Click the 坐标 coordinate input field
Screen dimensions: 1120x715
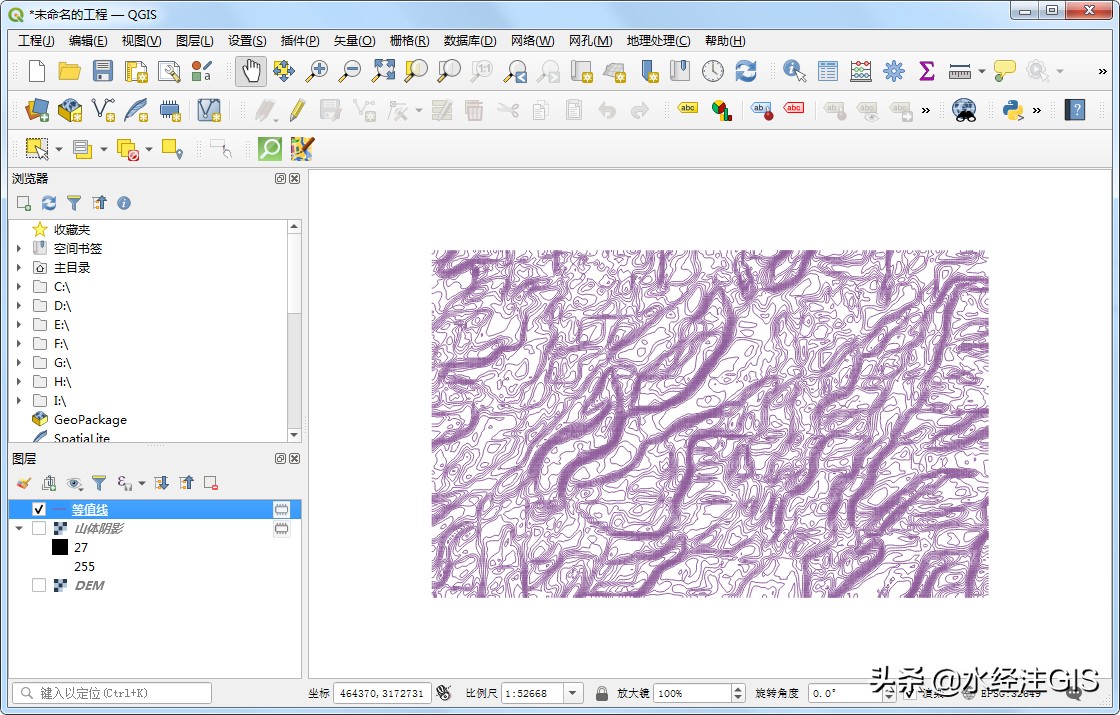pos(382,694)
